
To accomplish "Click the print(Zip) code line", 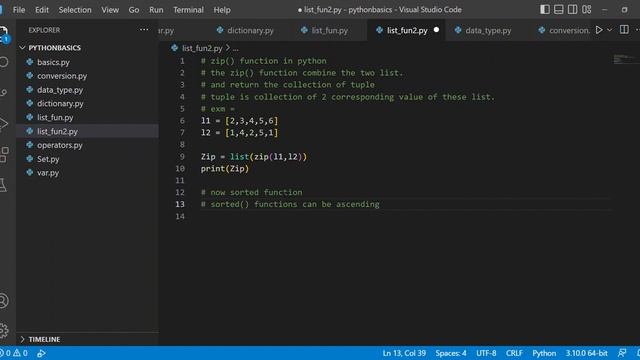I will (x=224, y=169).
